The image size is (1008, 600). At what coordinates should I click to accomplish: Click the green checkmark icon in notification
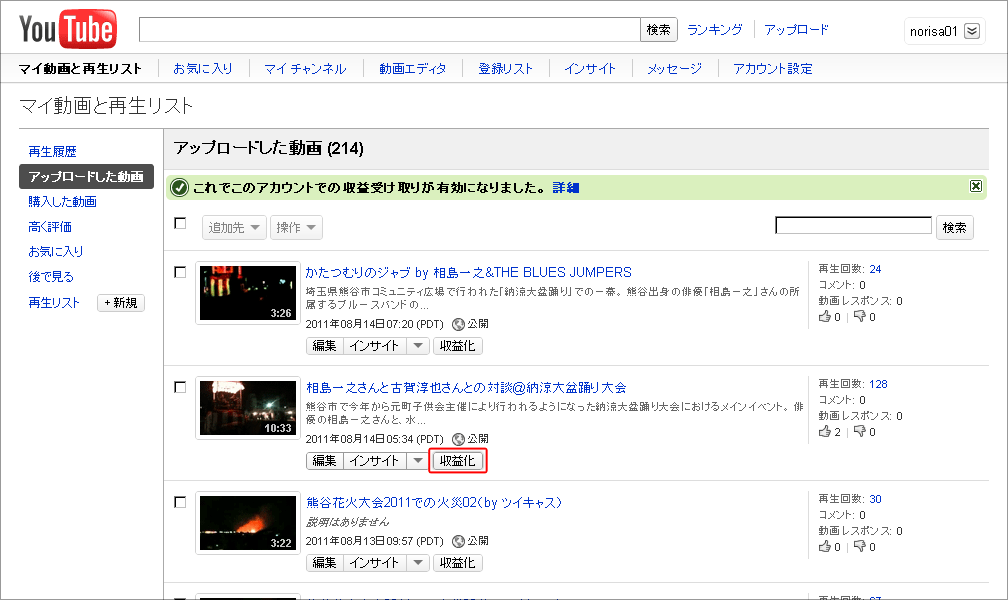179,188
